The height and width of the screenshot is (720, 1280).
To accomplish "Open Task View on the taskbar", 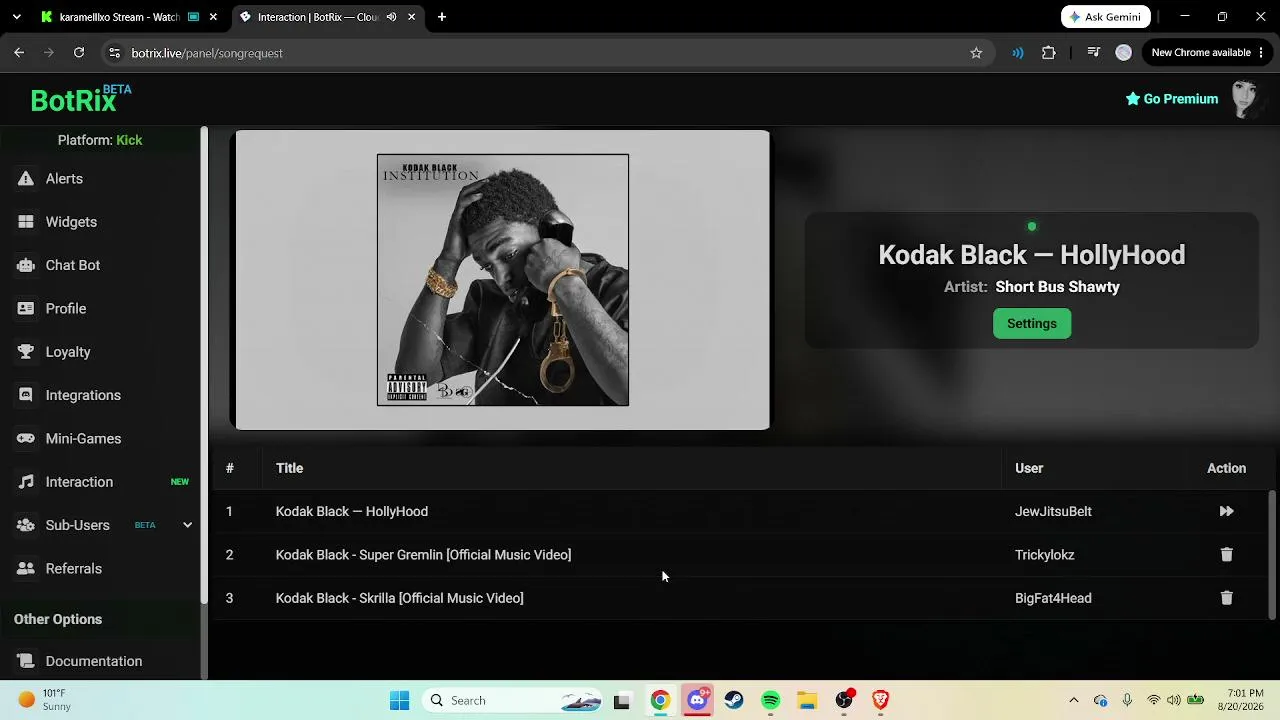I will (x=621, y=700).
